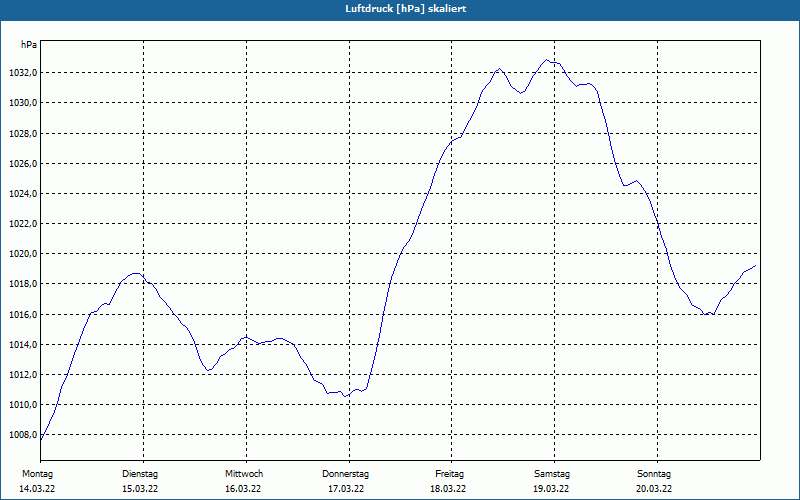Click the 1032,0 y-axis value
800x500 pixels.
[23, 73]
